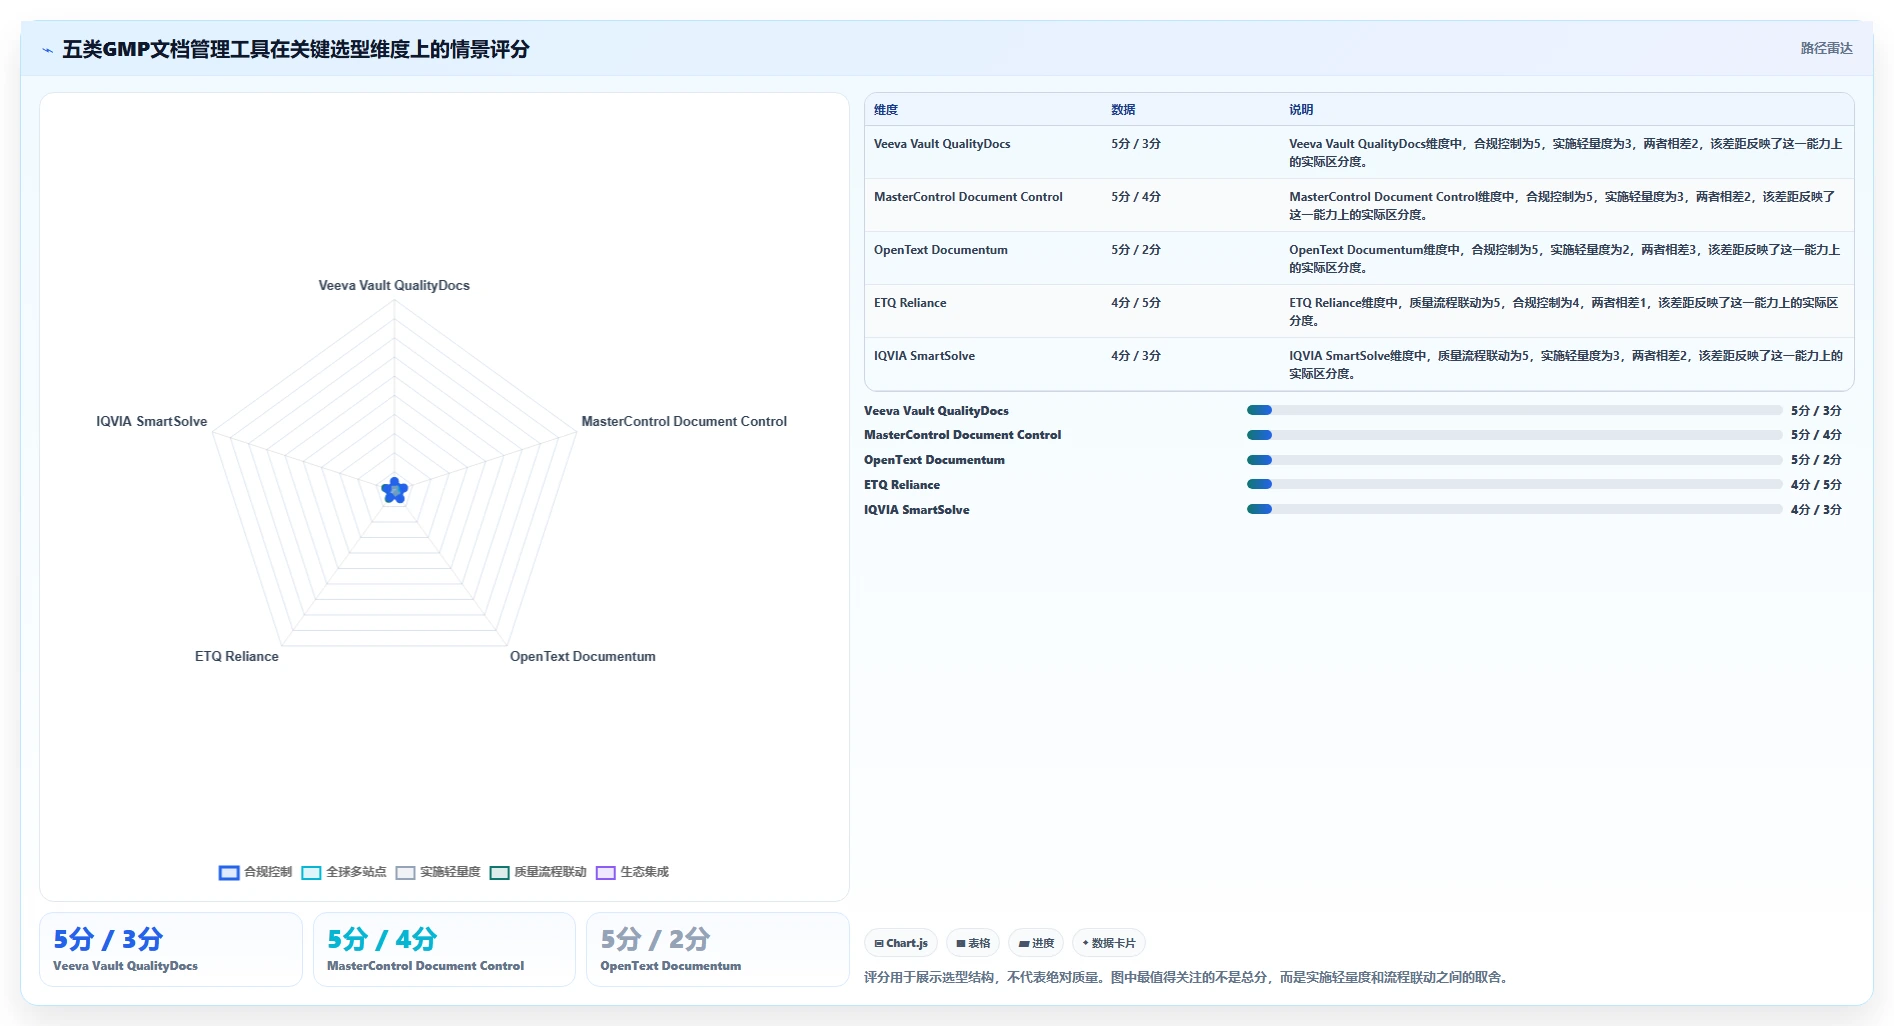The image size is (1894, 1026).
Task: Select the ETQ Reliance table row name
Action: pyautogui.click(x=910, y=303)
